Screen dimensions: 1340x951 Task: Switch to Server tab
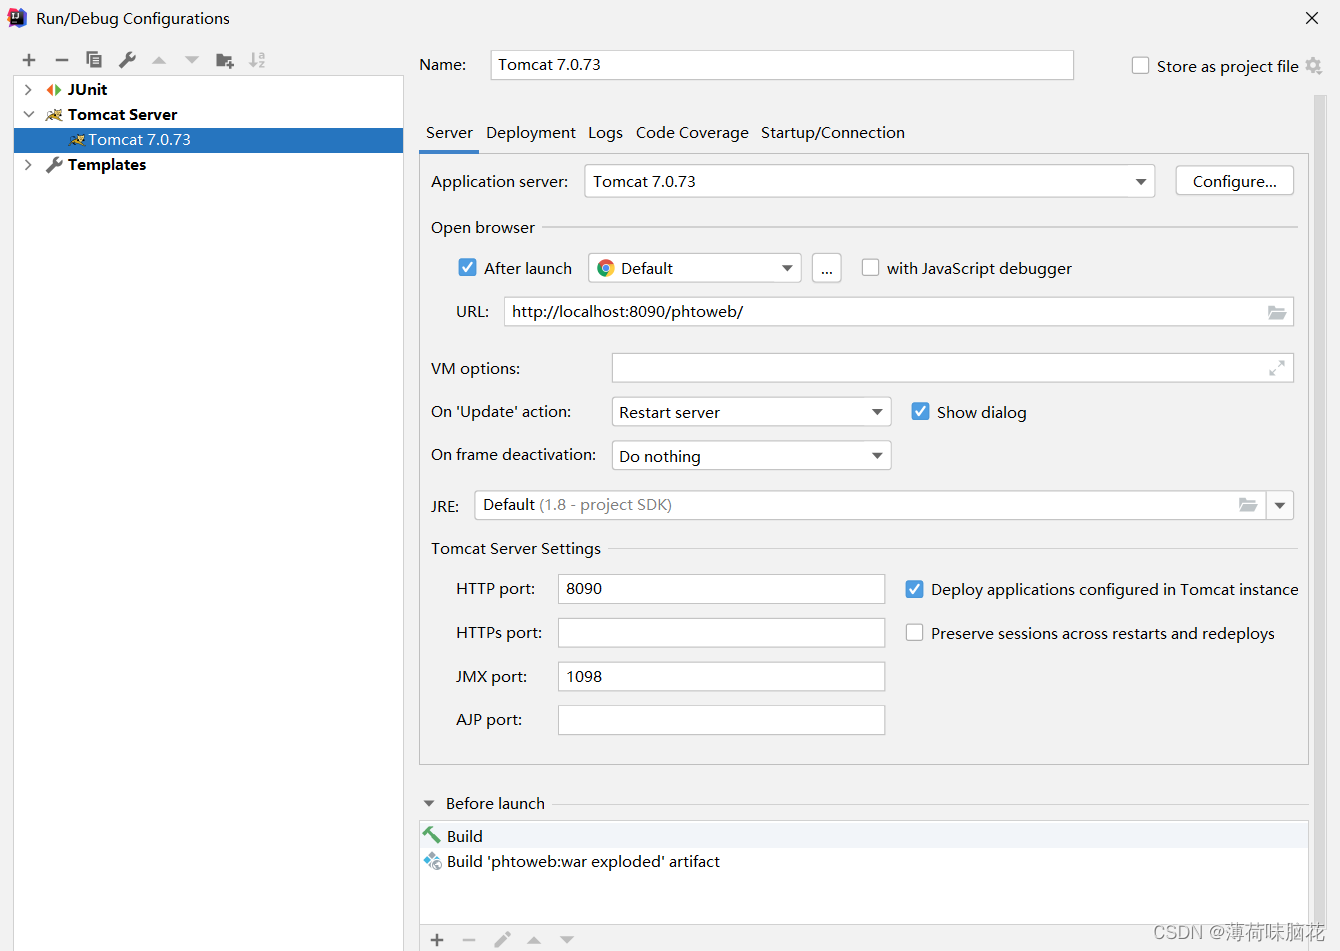pos(449,133)
